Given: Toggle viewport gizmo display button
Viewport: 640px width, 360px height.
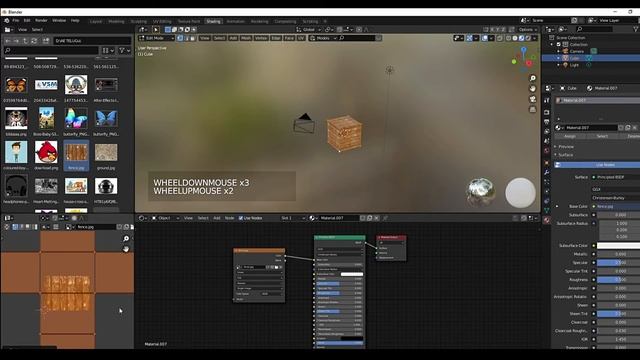Looking at the screenshot, I should (x=469, y=38).
